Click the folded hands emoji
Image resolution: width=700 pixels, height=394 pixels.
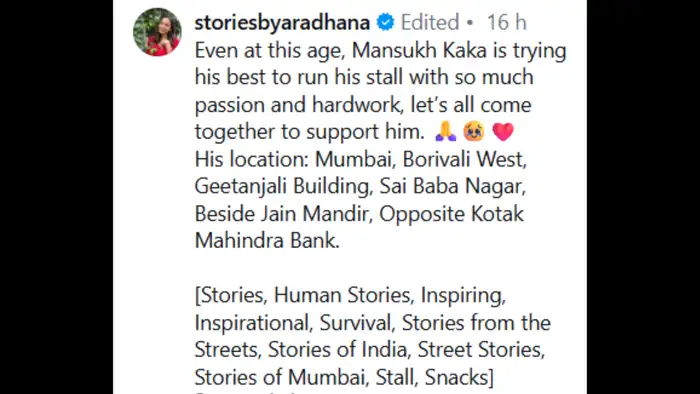(446, 131)
